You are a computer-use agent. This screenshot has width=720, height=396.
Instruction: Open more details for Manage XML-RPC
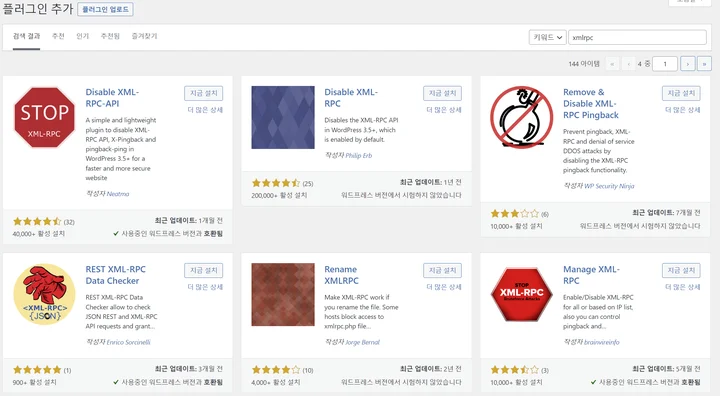click(682, 287)
